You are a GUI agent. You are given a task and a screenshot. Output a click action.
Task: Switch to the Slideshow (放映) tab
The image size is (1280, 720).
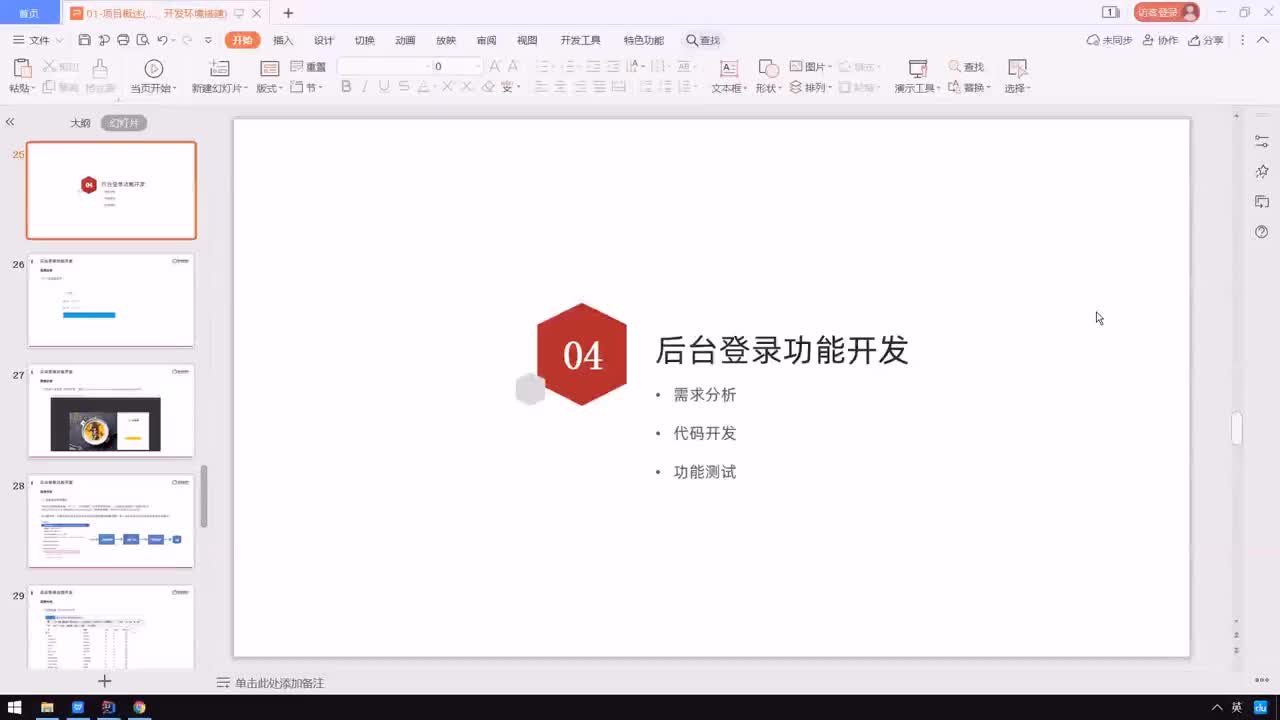pos(446,40)
